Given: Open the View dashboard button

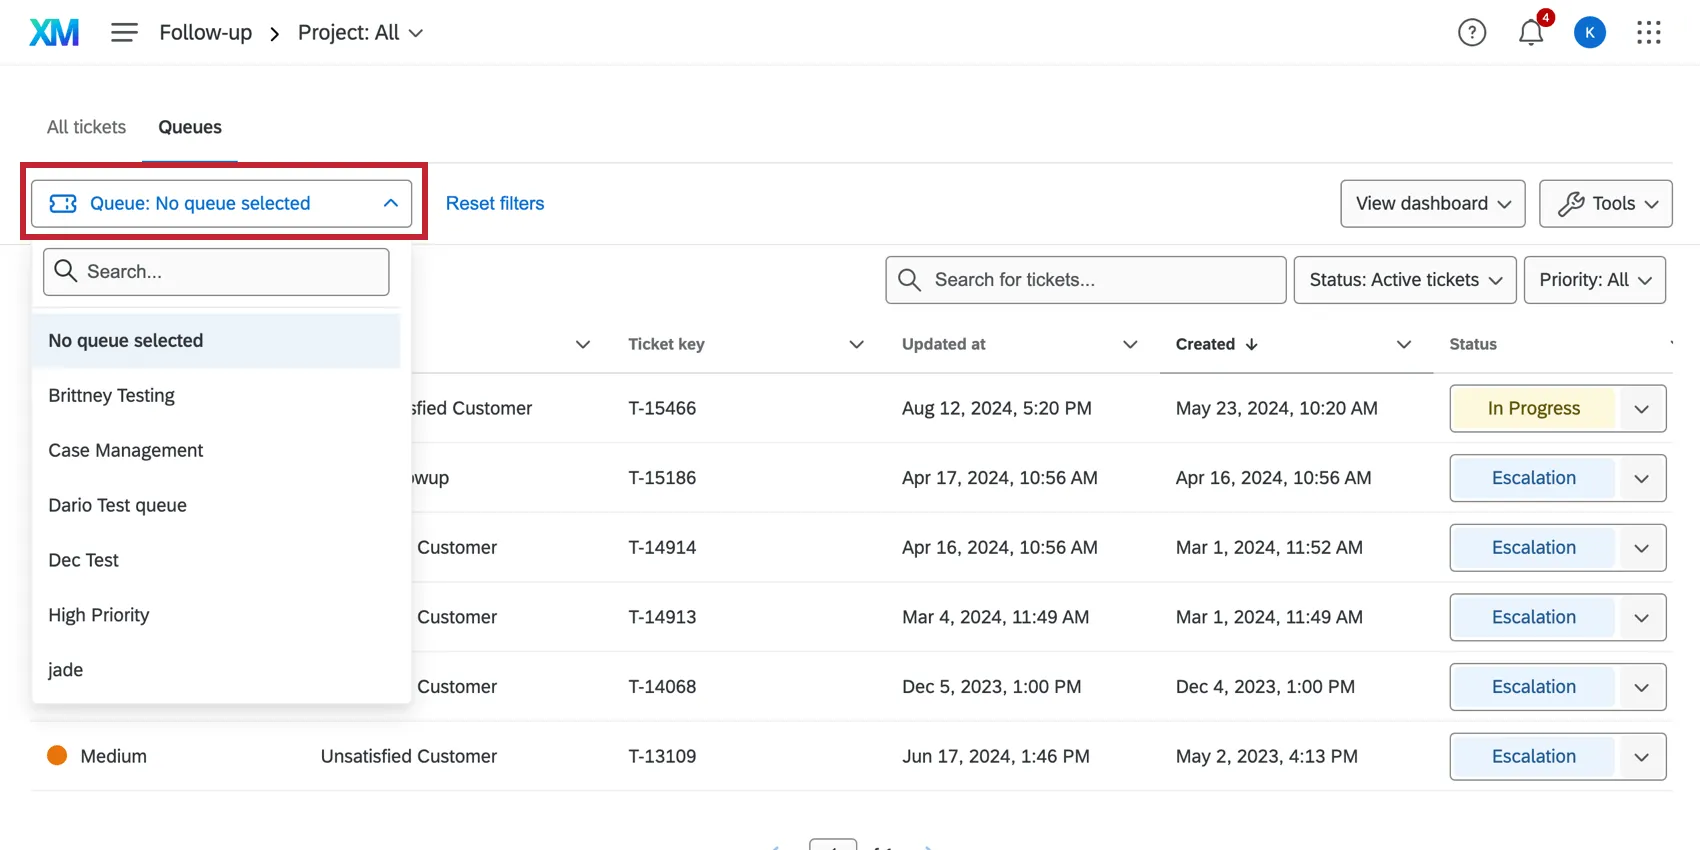Looking at the screenshot, I should click(x=1432, y=204).
